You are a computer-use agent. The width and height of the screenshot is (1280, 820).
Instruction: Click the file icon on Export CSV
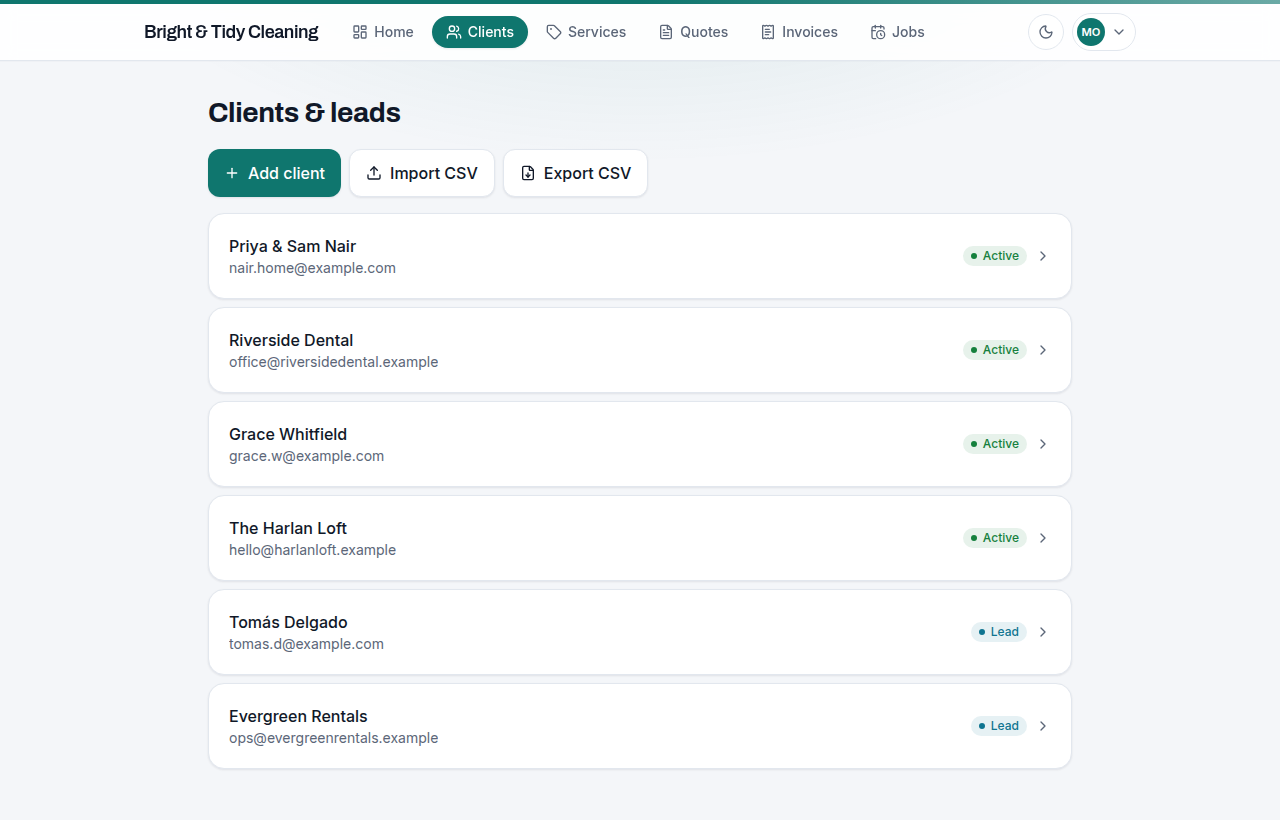tap(528, 173)
